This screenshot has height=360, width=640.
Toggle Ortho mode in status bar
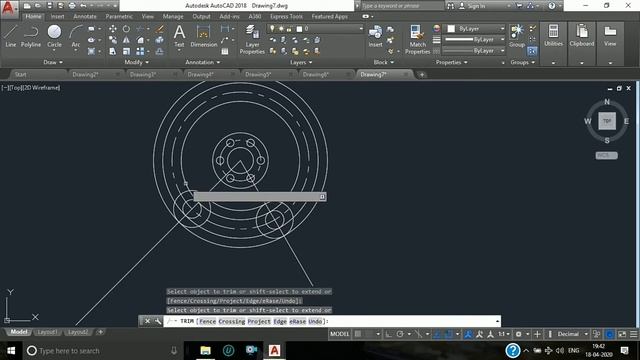[389, 334]
